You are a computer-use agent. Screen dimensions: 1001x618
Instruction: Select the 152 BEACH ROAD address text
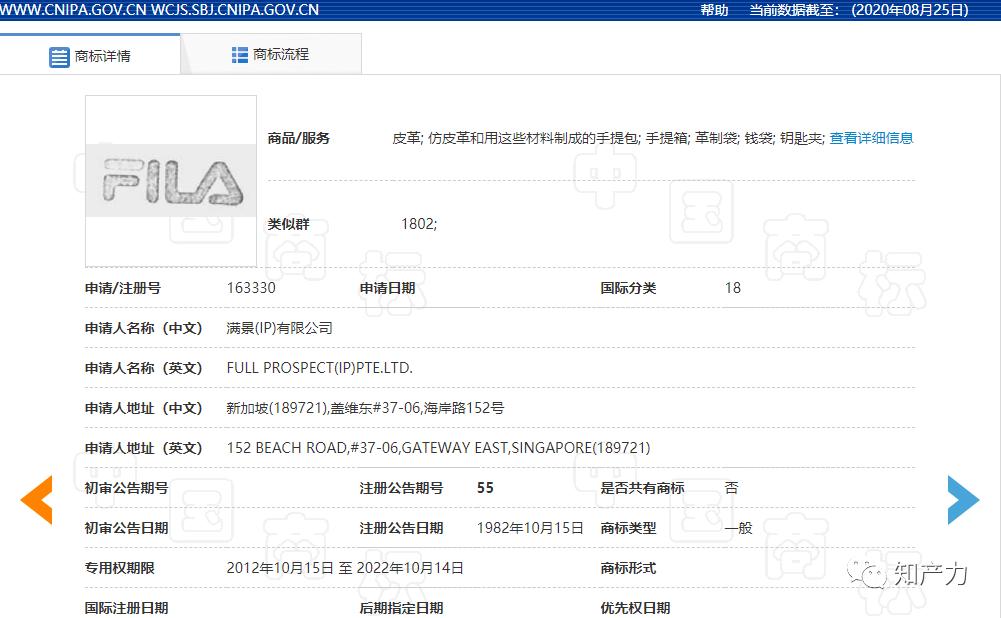coord(439,448)
